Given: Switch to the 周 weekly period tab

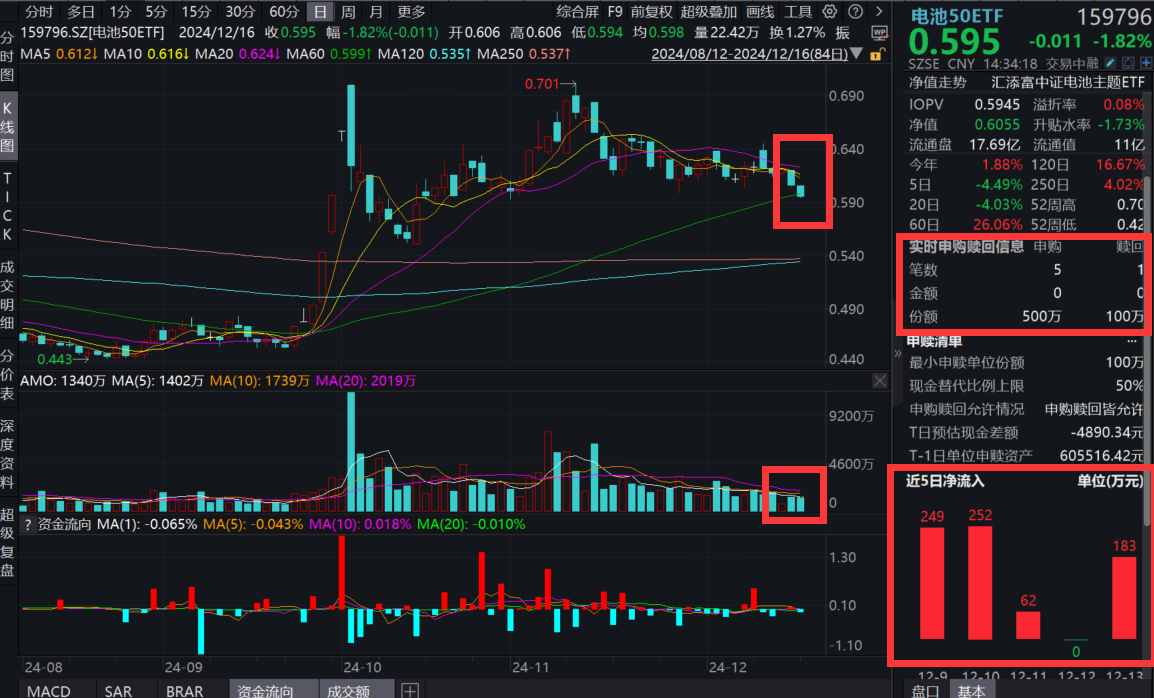Looking at the screenshot, I should 347,12.
